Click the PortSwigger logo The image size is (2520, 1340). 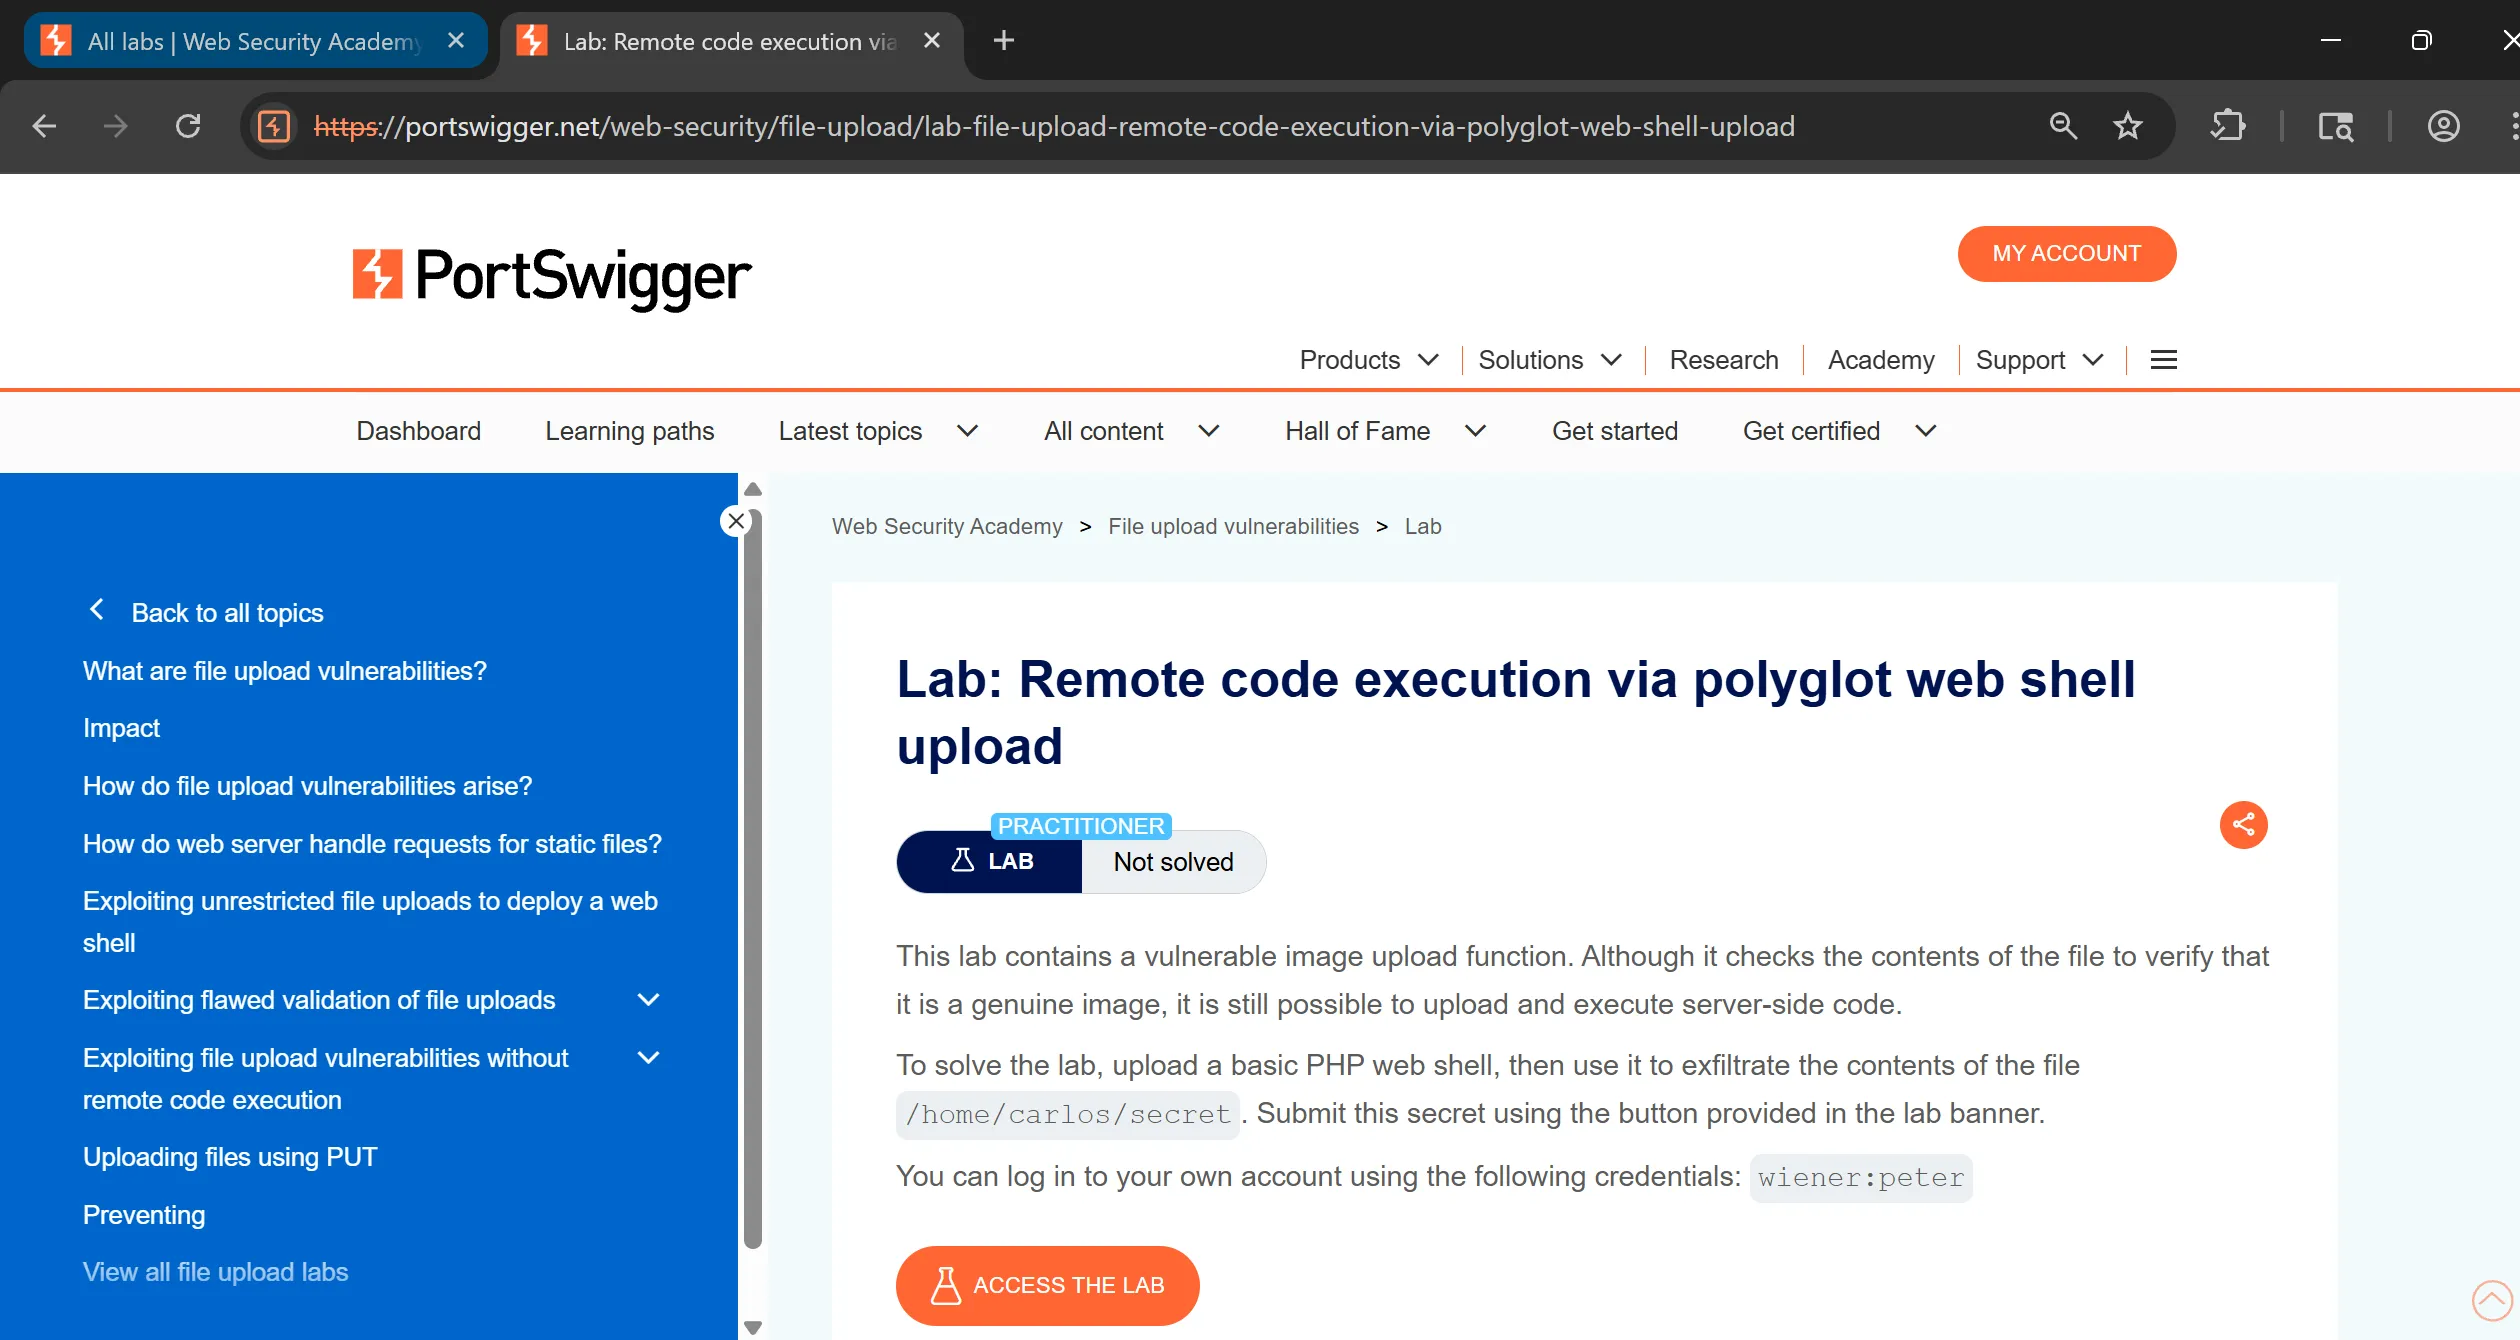551,275
